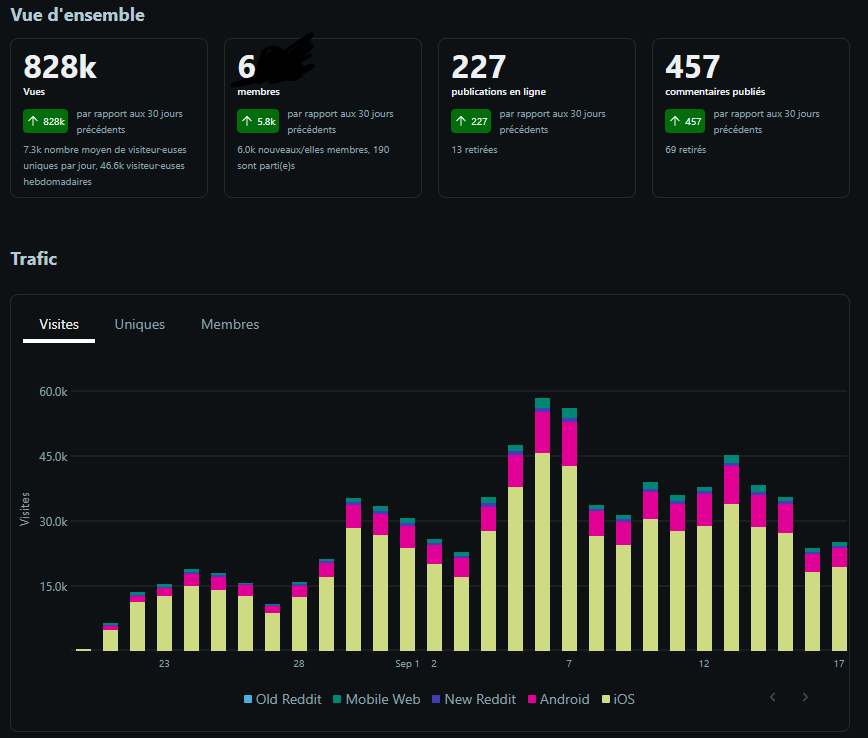Click the "Sep 1" axis label
This screenshot has width=868, height=738.
click(407, 663)
